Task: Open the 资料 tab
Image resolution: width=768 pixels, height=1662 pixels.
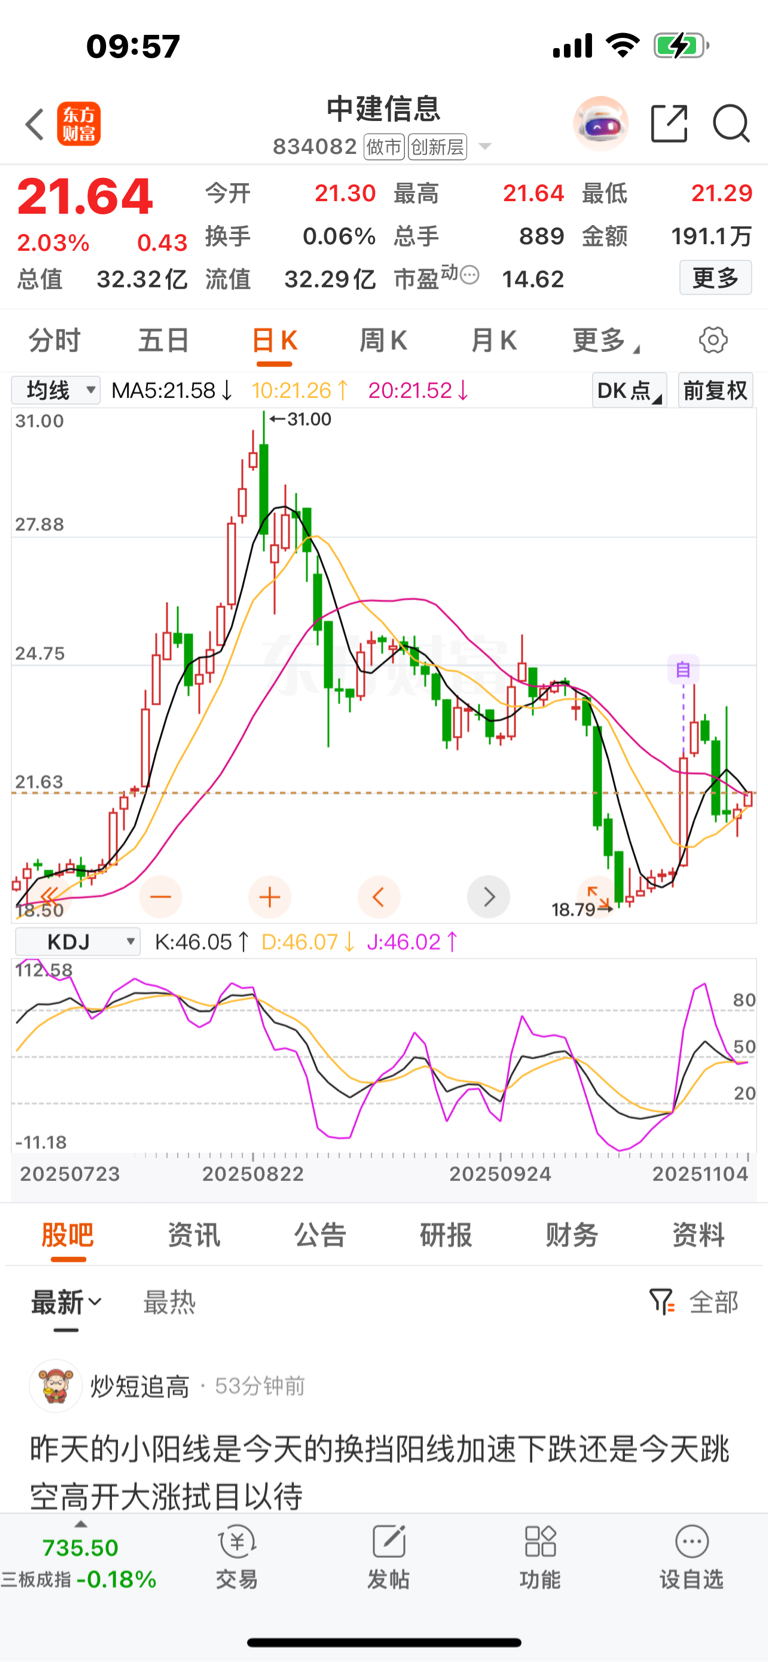Action: 698,1235
